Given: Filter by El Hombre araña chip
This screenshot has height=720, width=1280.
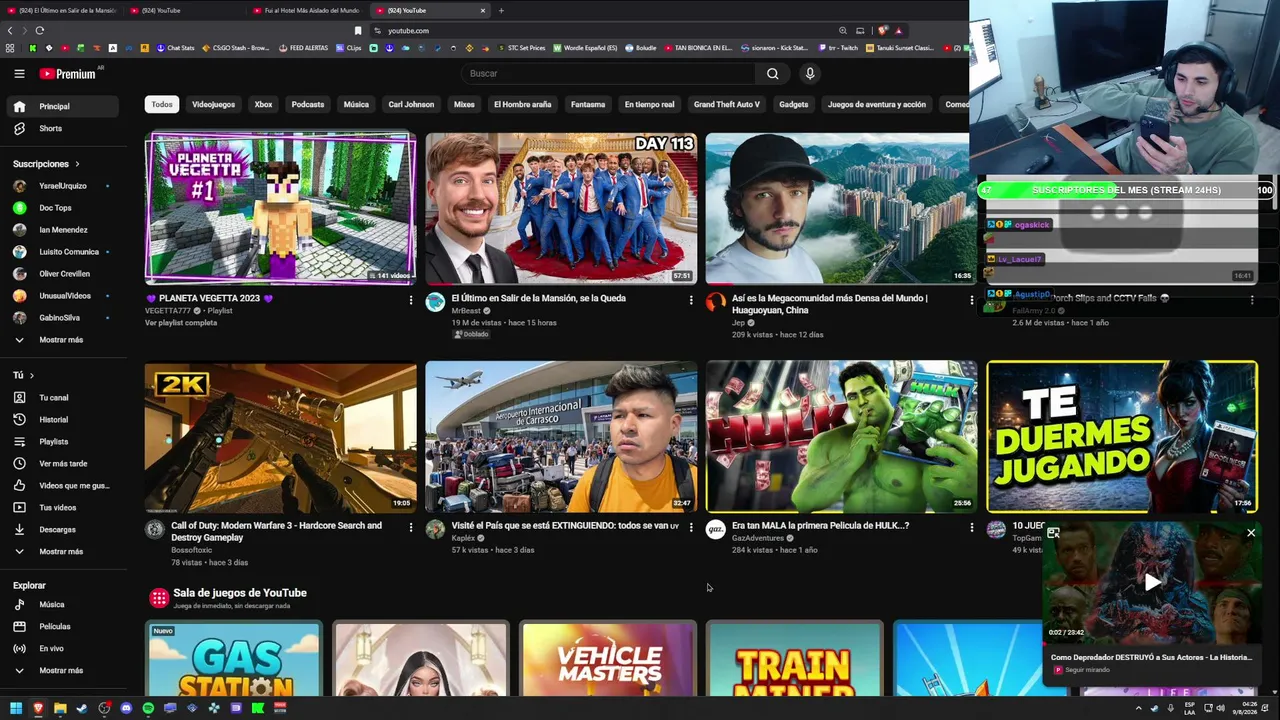Looking at the screenshot, I should tap(522, 104).
